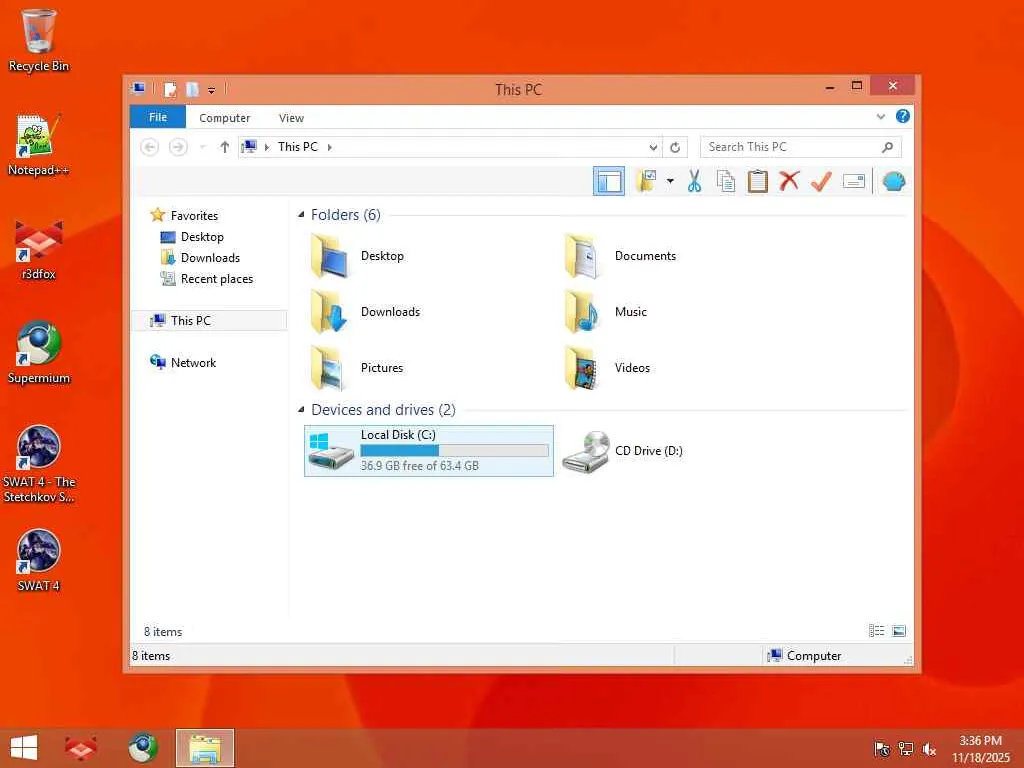This screenshot has width=1024, height=768.
Task: Click the Forward navigation arrow
Action: [178, 147]
